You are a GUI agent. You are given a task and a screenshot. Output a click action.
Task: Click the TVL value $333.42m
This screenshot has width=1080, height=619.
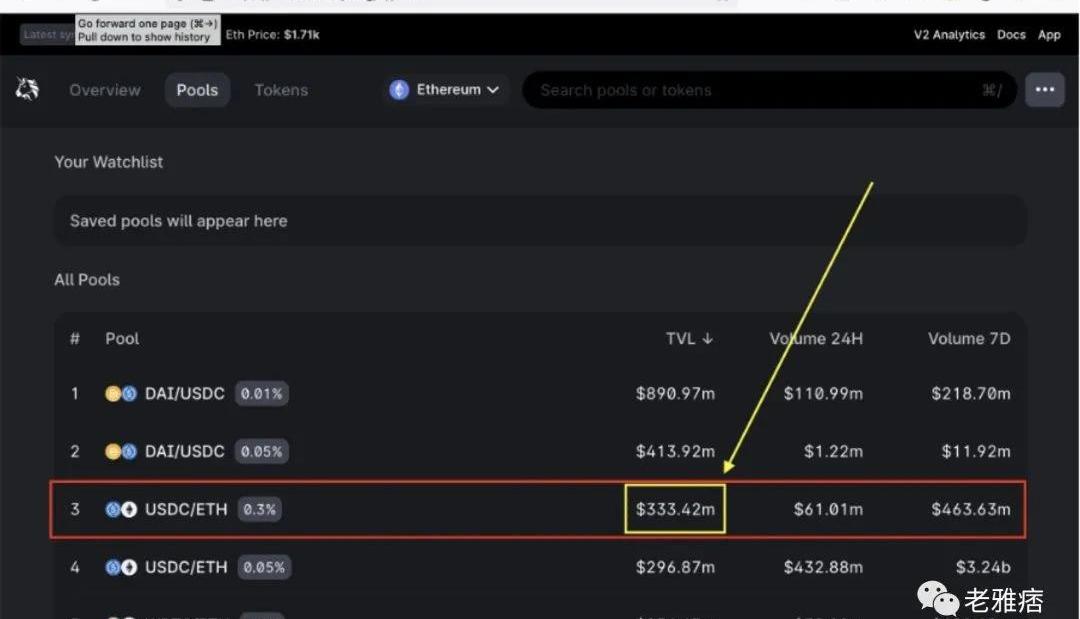(x=675, y=510)
